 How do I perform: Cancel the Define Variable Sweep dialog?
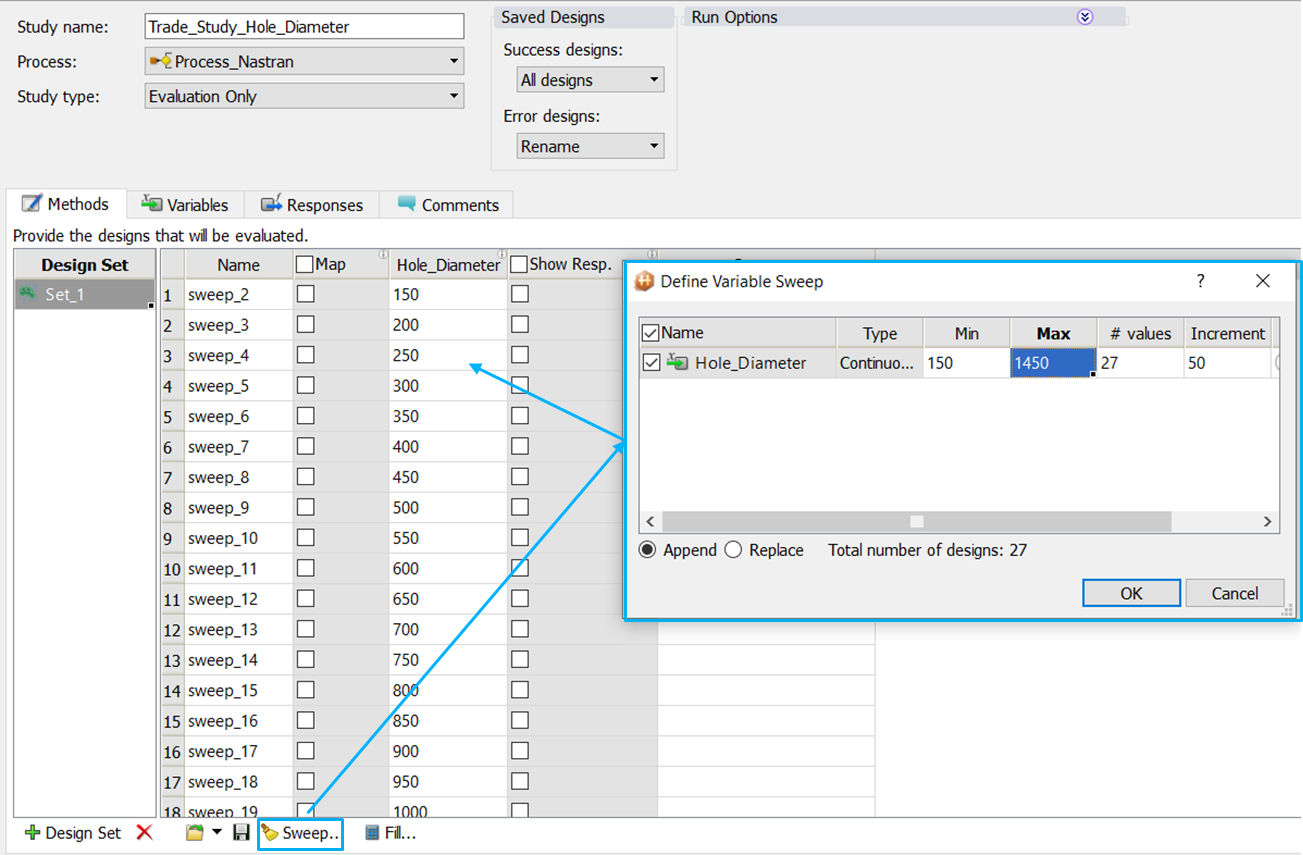pyautogui.click(x=1235, y=593)
